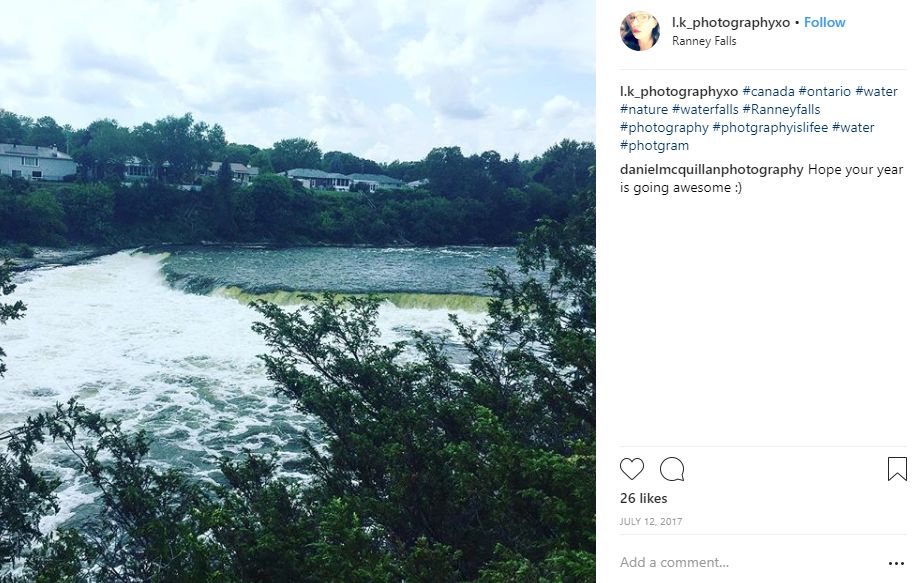Follow the l.k_photographyxo account
This screenshot has width=920, height=583.
pyautogui.click(x=824, y=22)
